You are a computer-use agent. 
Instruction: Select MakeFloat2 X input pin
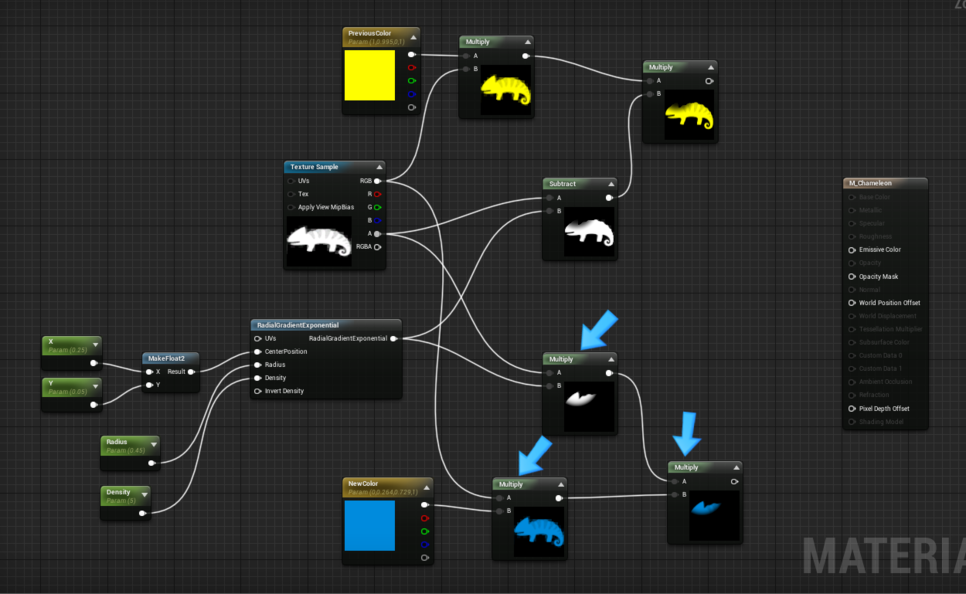(x=149, y=372)
